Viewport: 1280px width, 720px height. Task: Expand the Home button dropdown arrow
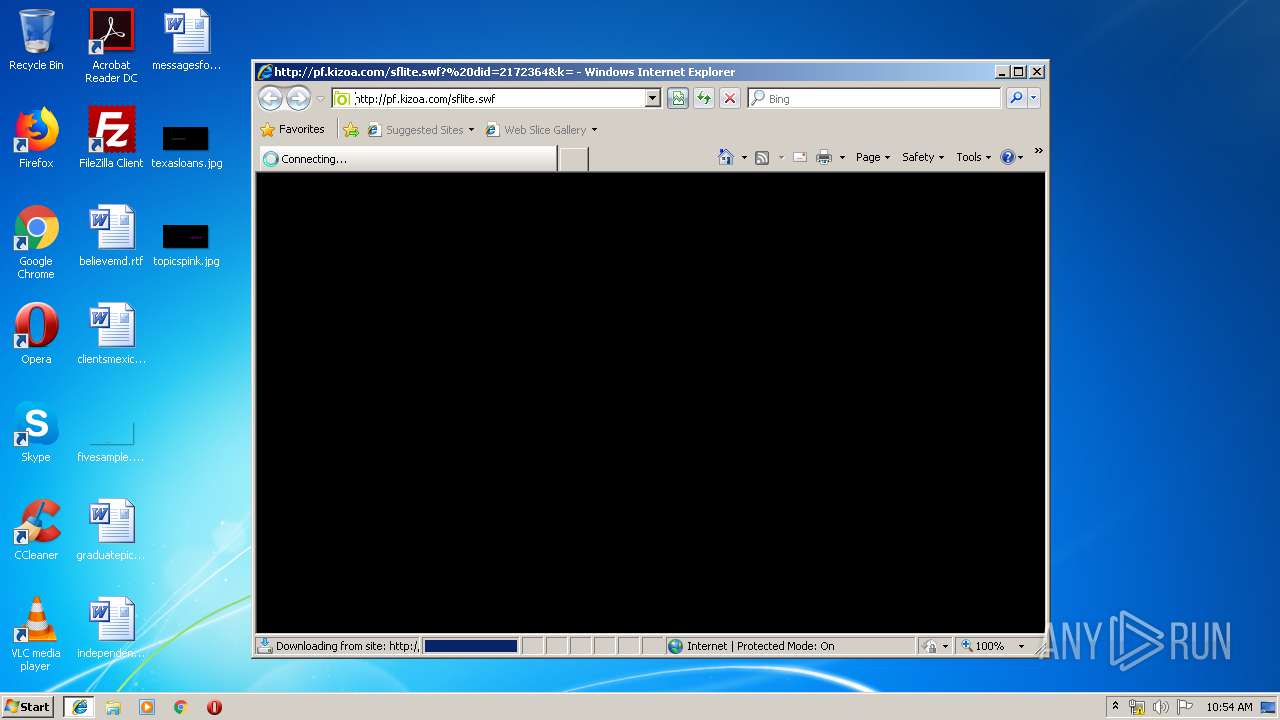click(x=744, y=158)
